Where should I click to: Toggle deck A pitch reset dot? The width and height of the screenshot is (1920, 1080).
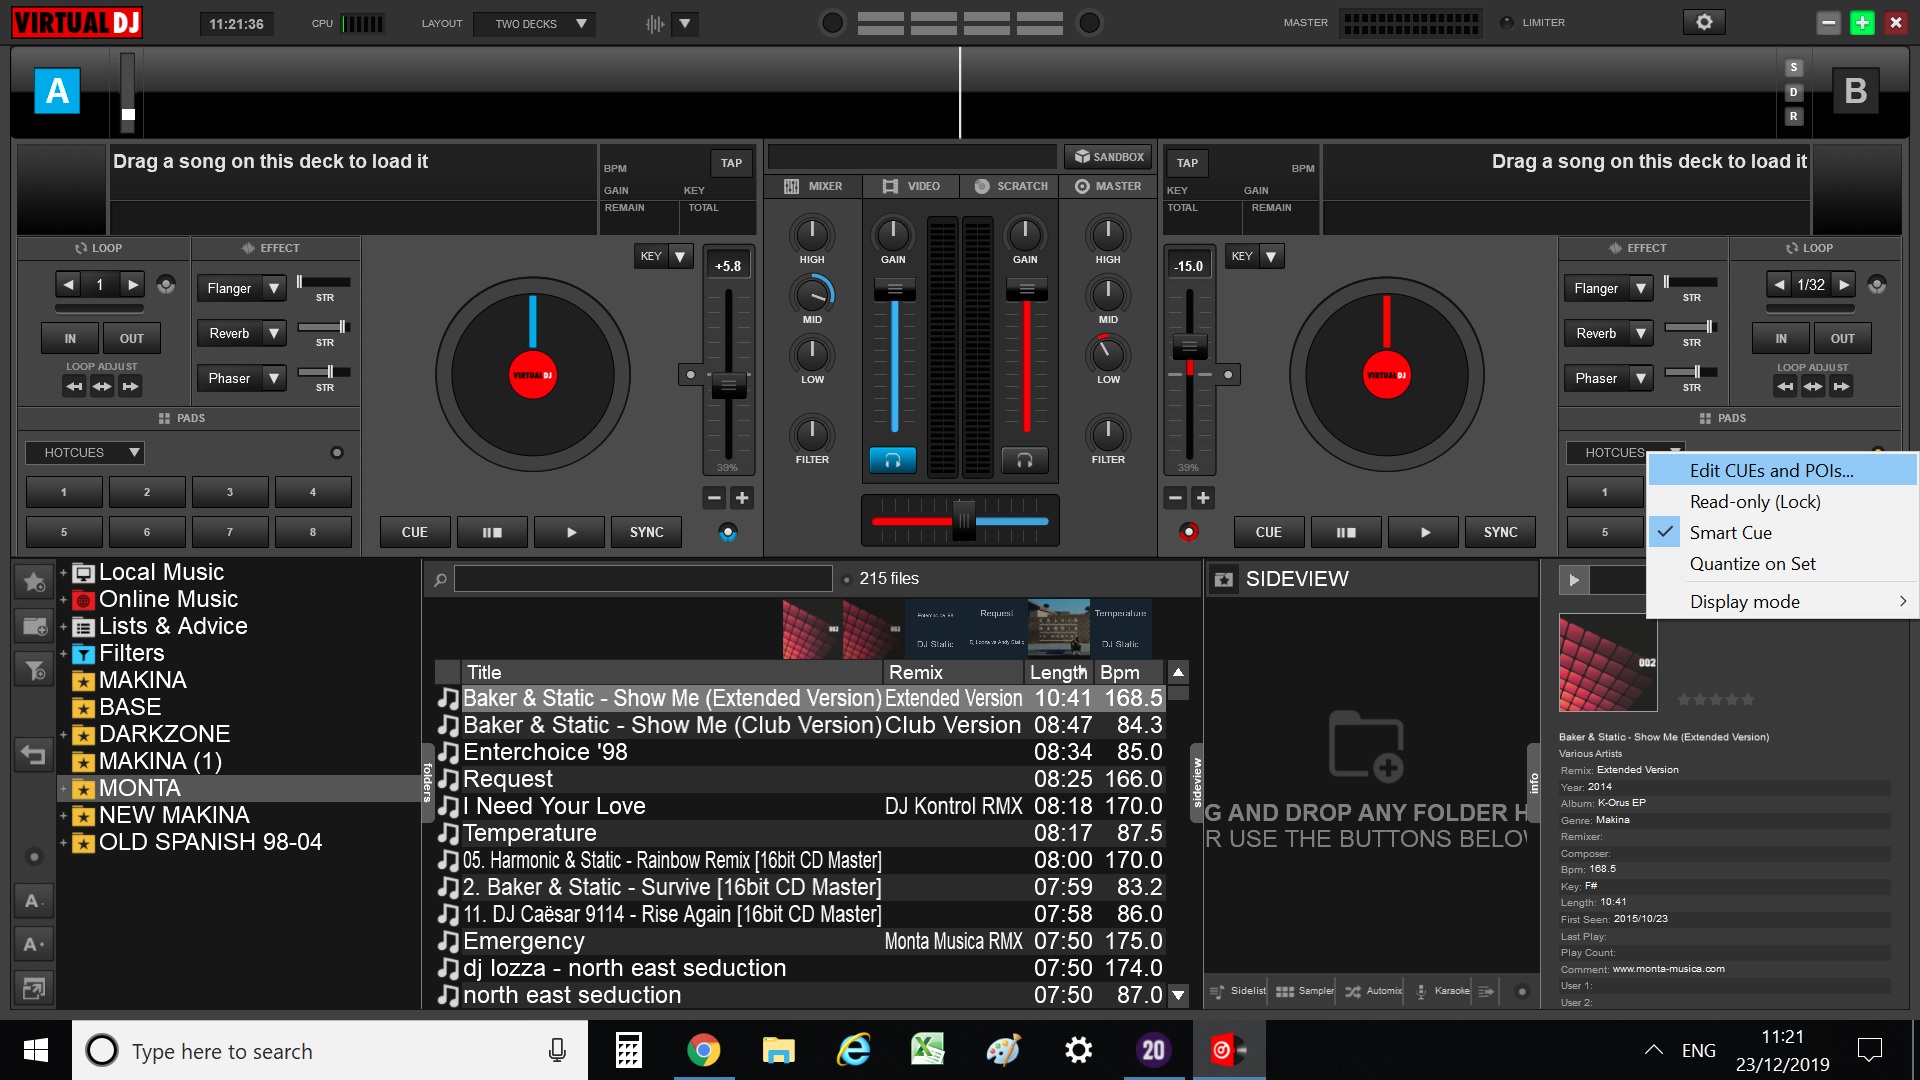point(690,375)
